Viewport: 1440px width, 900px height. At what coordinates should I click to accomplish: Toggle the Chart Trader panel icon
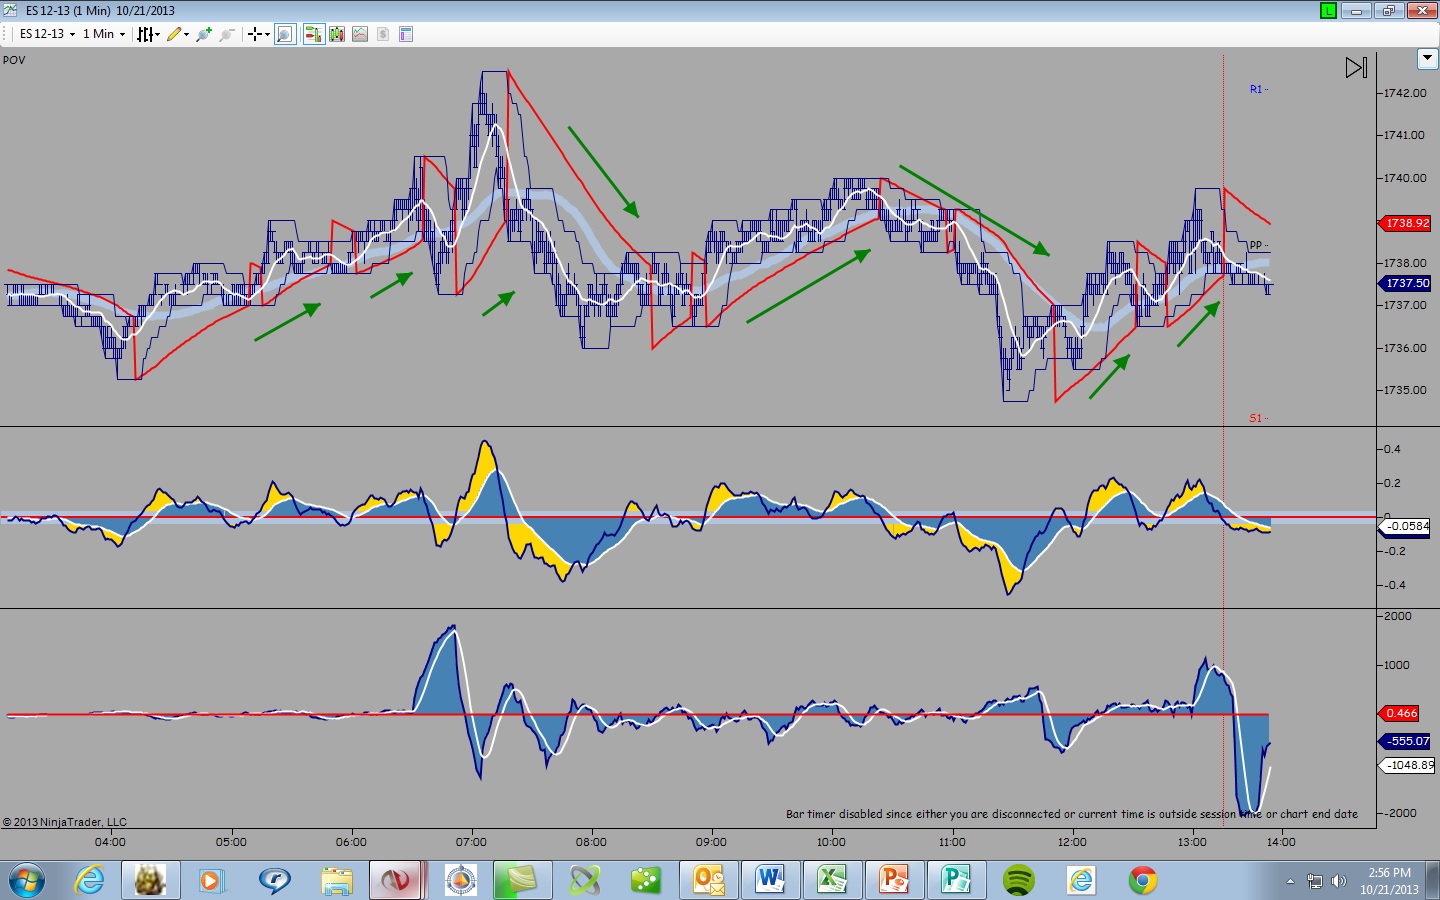click(314, 34)
